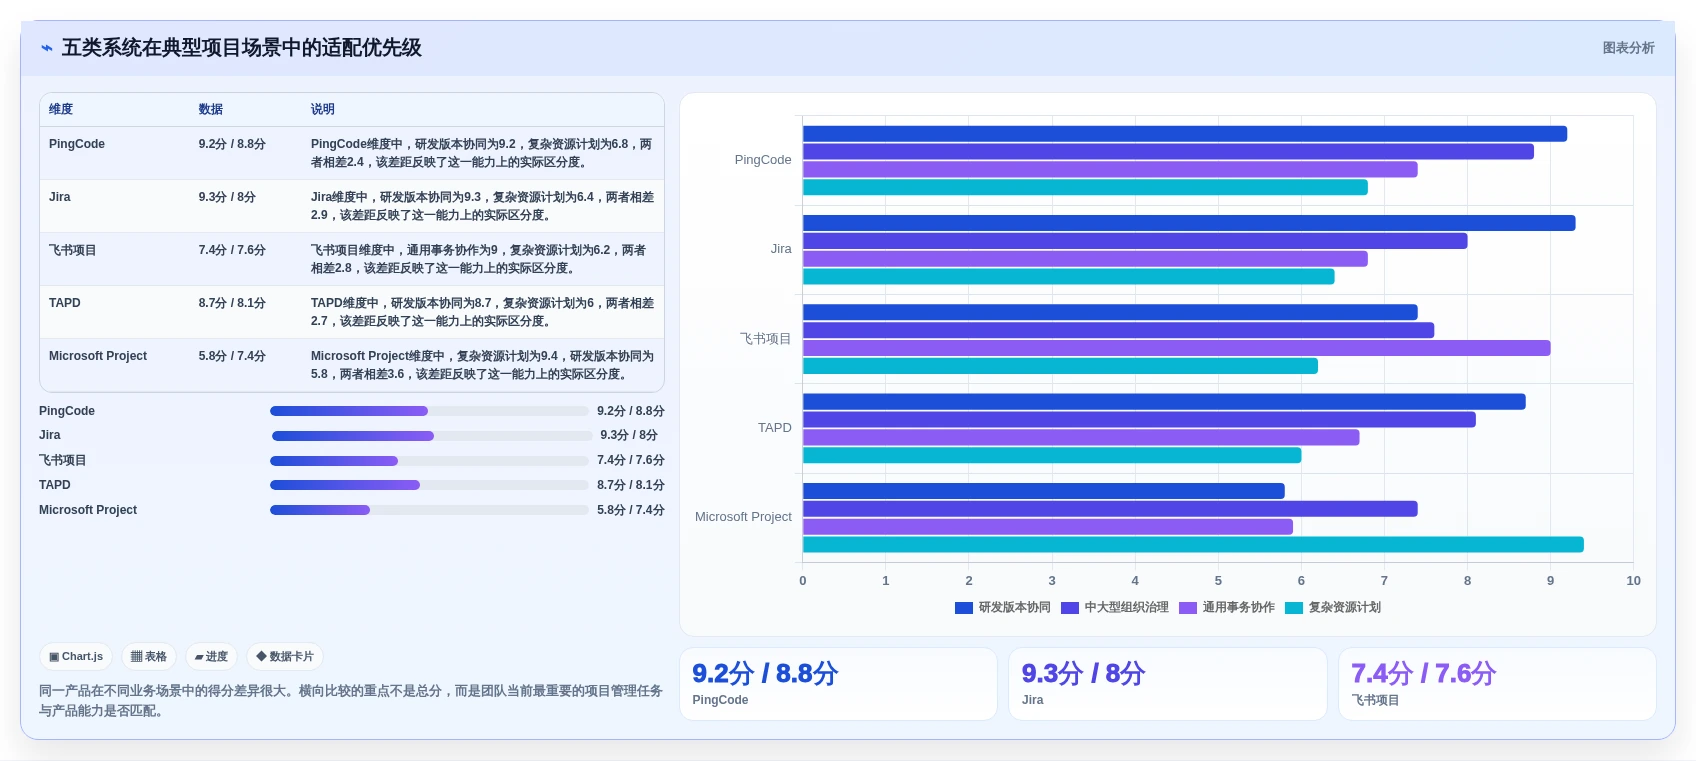Click the 数据 column header
This screenshot has width=1696, height=761.
(x=211, y=109)
